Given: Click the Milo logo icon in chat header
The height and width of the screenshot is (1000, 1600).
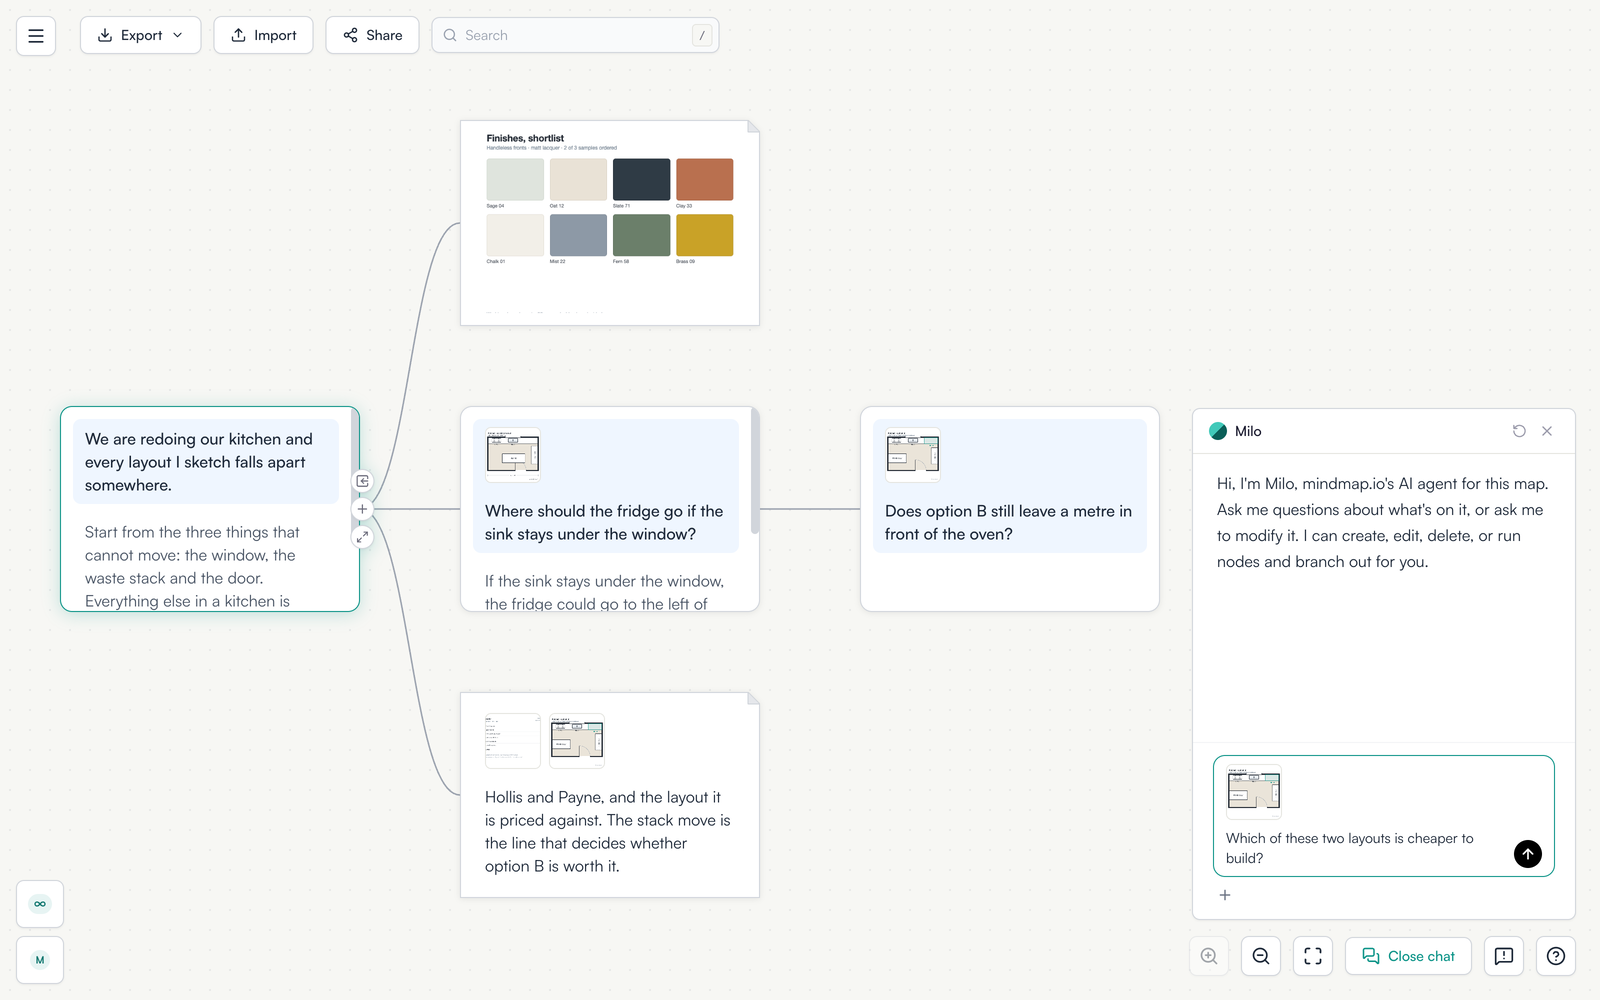Looking at the screenshot, I should [x=1218, y=431].
